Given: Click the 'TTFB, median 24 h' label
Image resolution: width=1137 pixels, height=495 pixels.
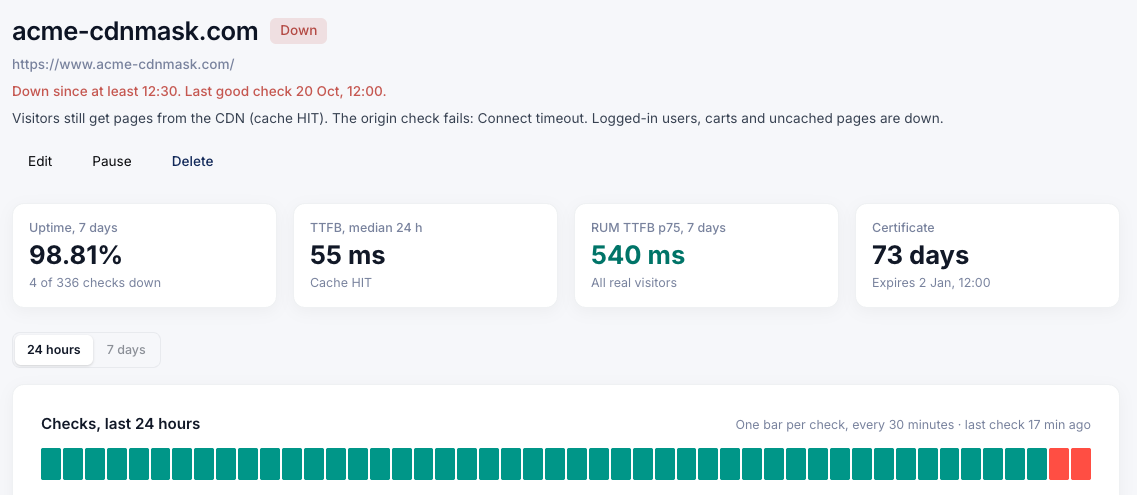Looking at the screenshot, I should coord(366,228).
